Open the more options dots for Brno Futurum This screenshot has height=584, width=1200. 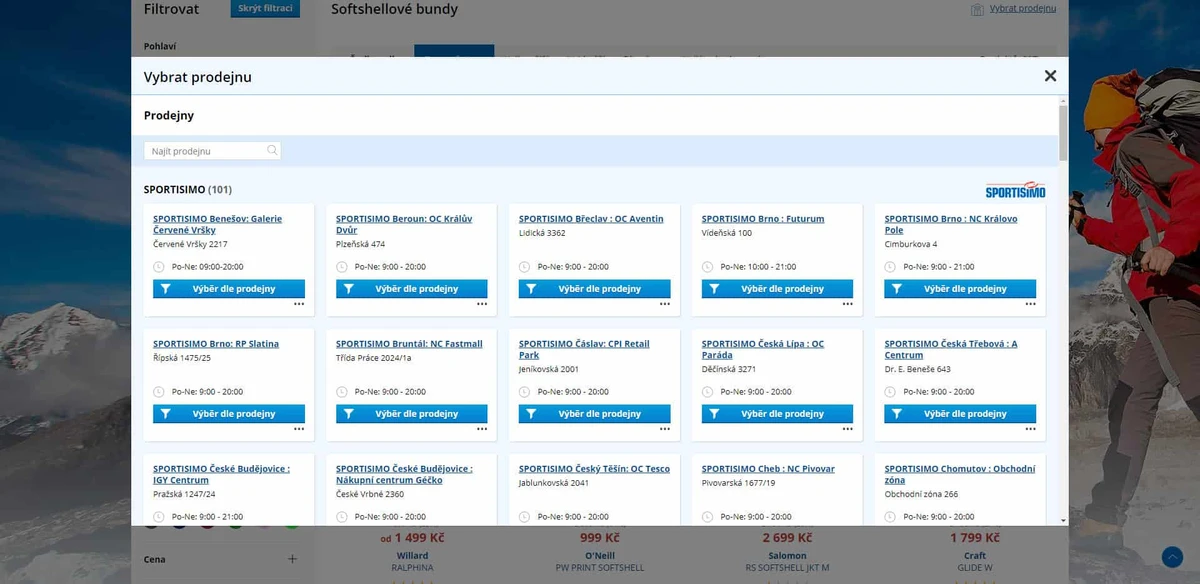point(848,304)
